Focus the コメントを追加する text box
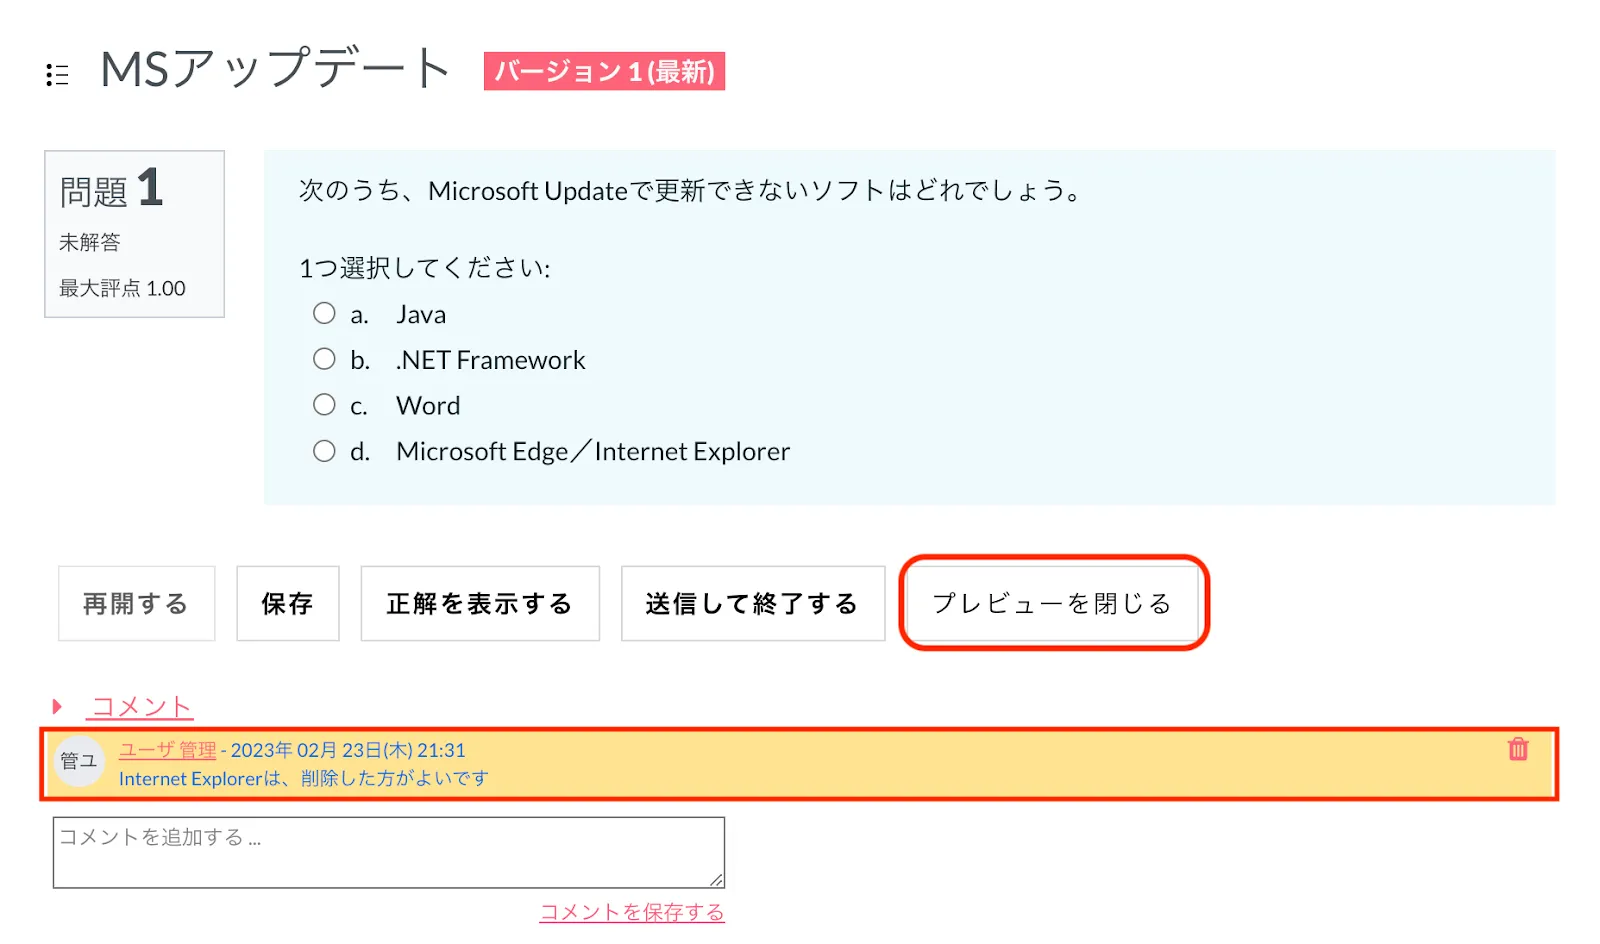 pos(388,852)
